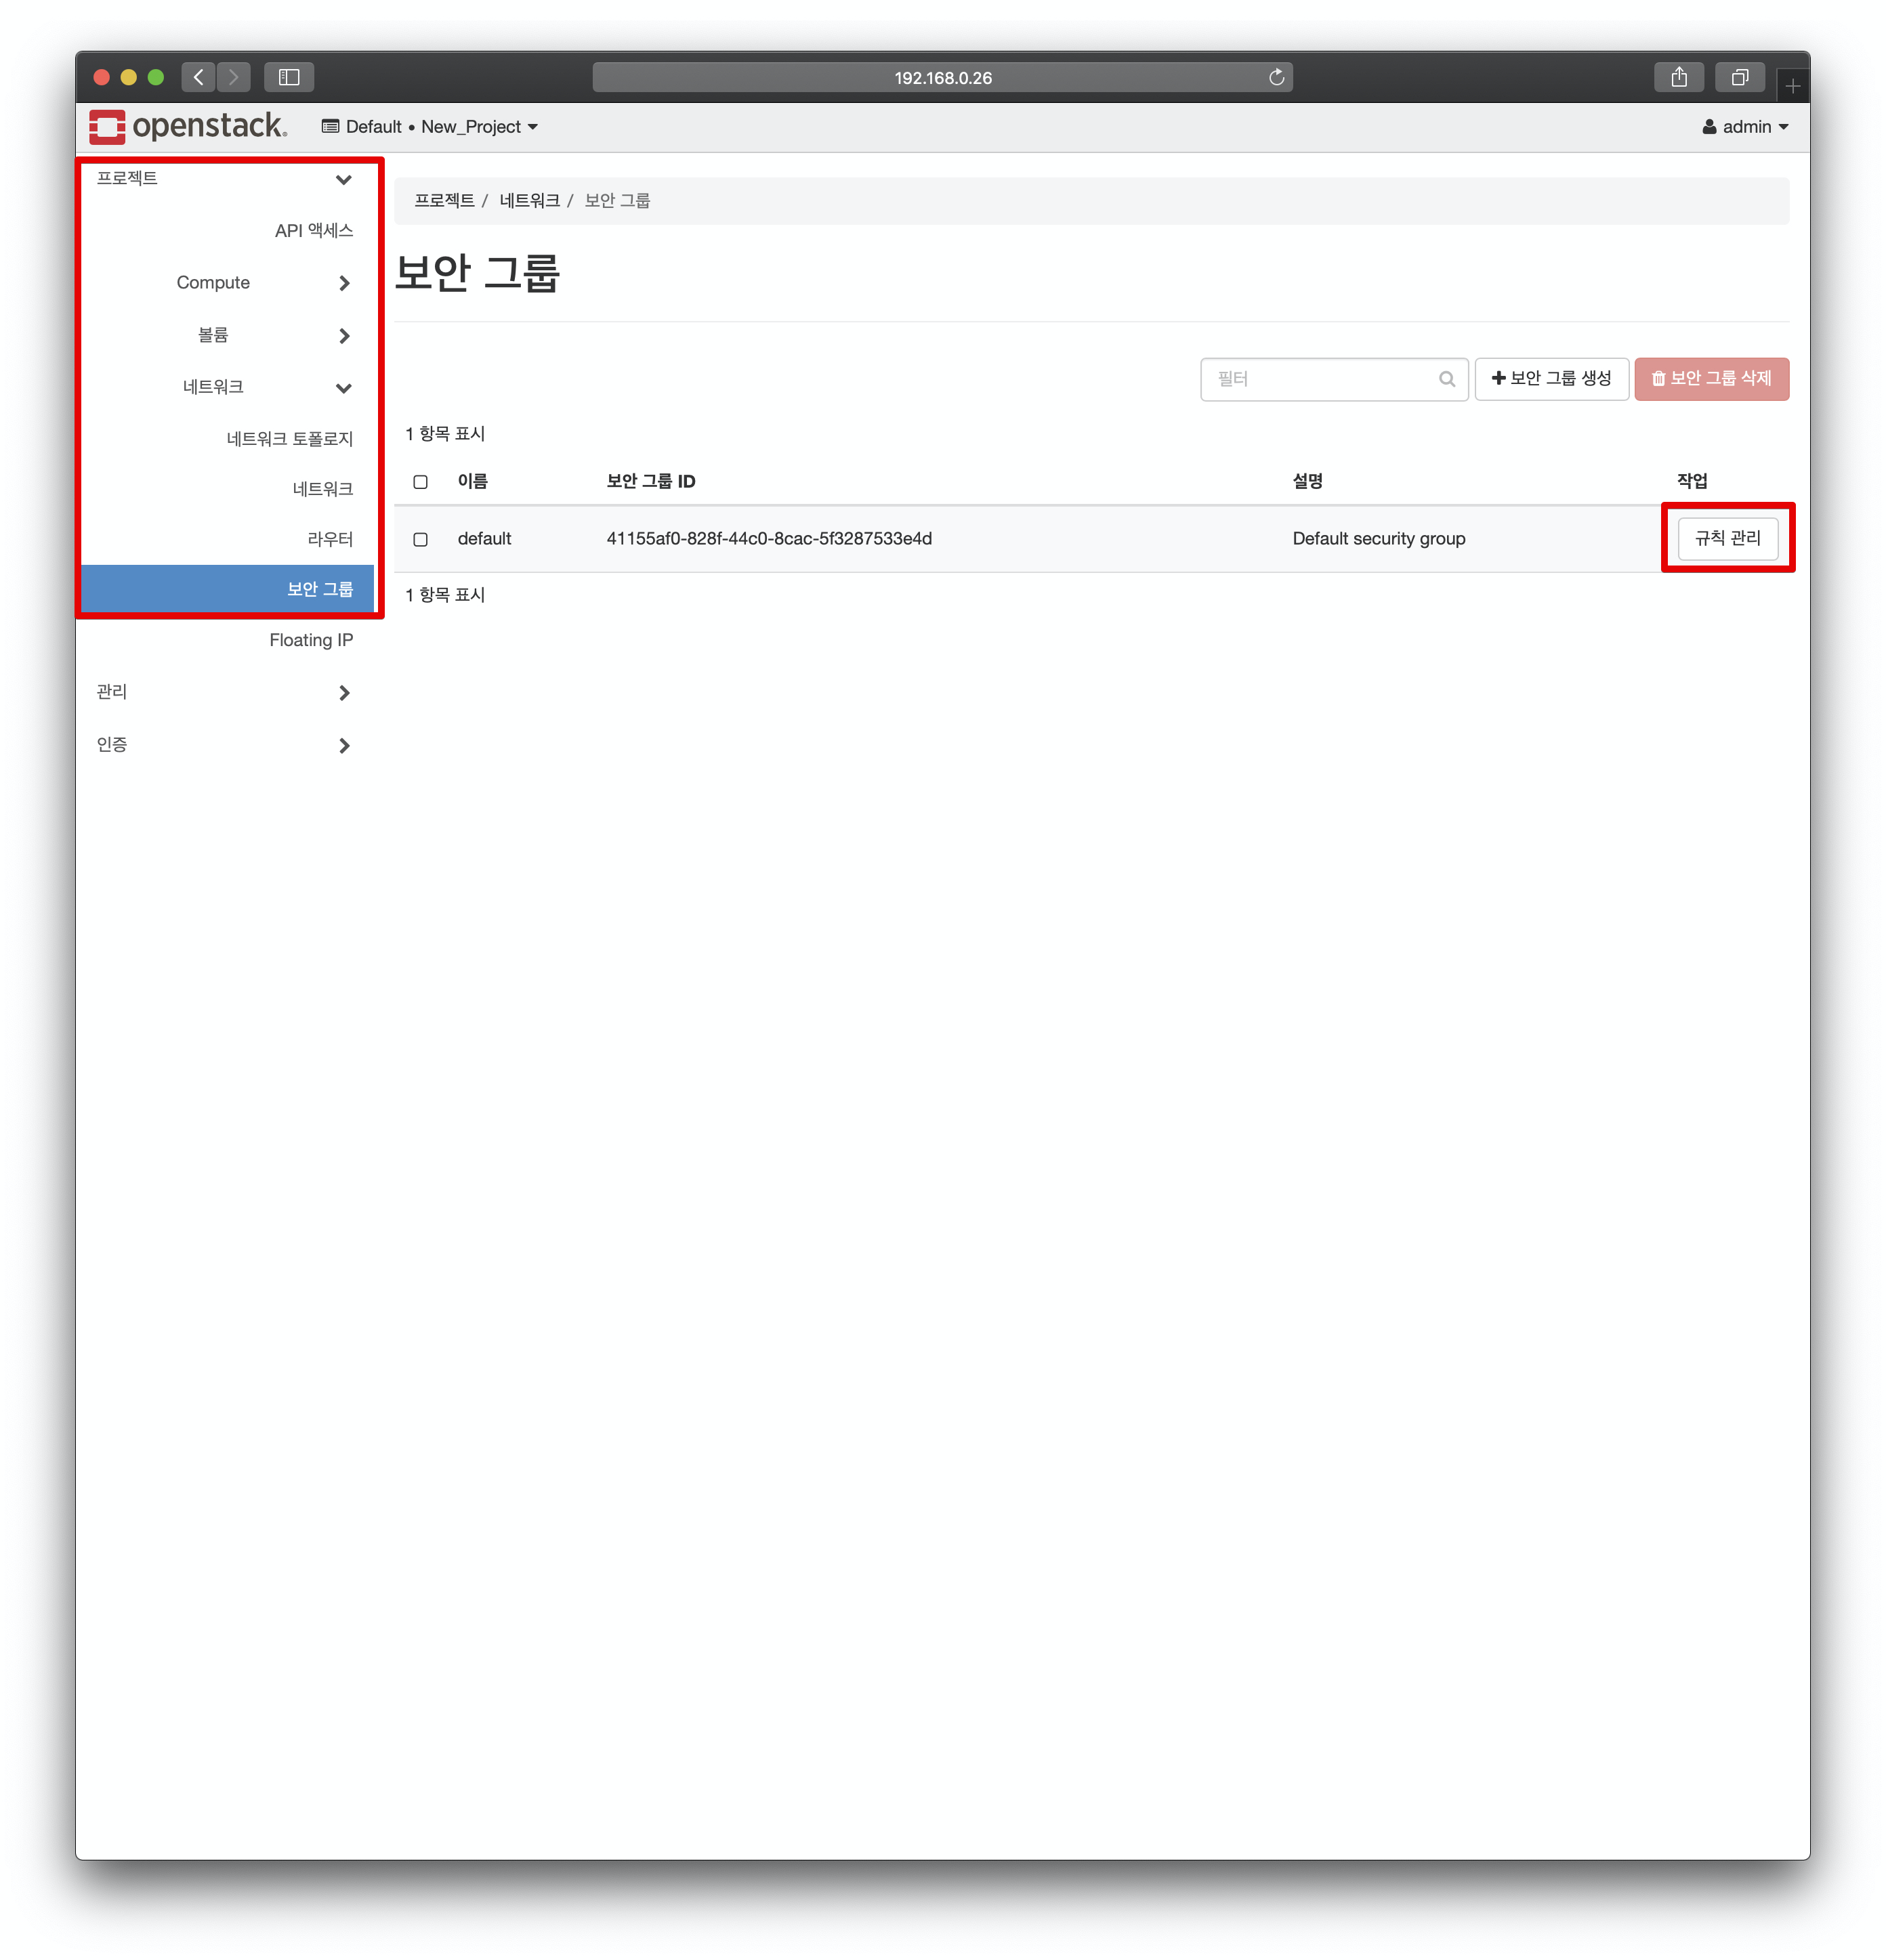The image size is (1886, 1960).
Task: Check the default security group checkbox
Action: pos(421,539)
